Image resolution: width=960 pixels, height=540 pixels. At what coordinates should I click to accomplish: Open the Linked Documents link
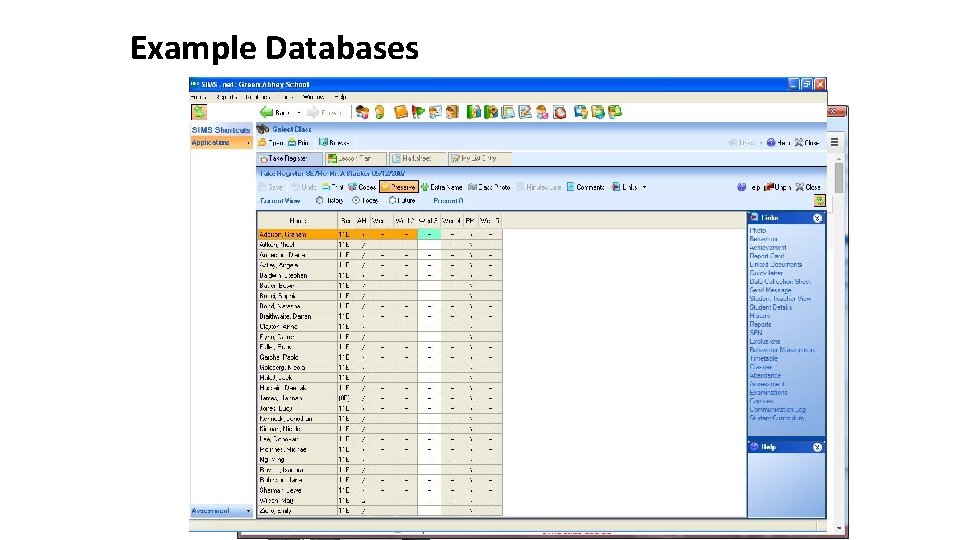[x=776, y=265]
